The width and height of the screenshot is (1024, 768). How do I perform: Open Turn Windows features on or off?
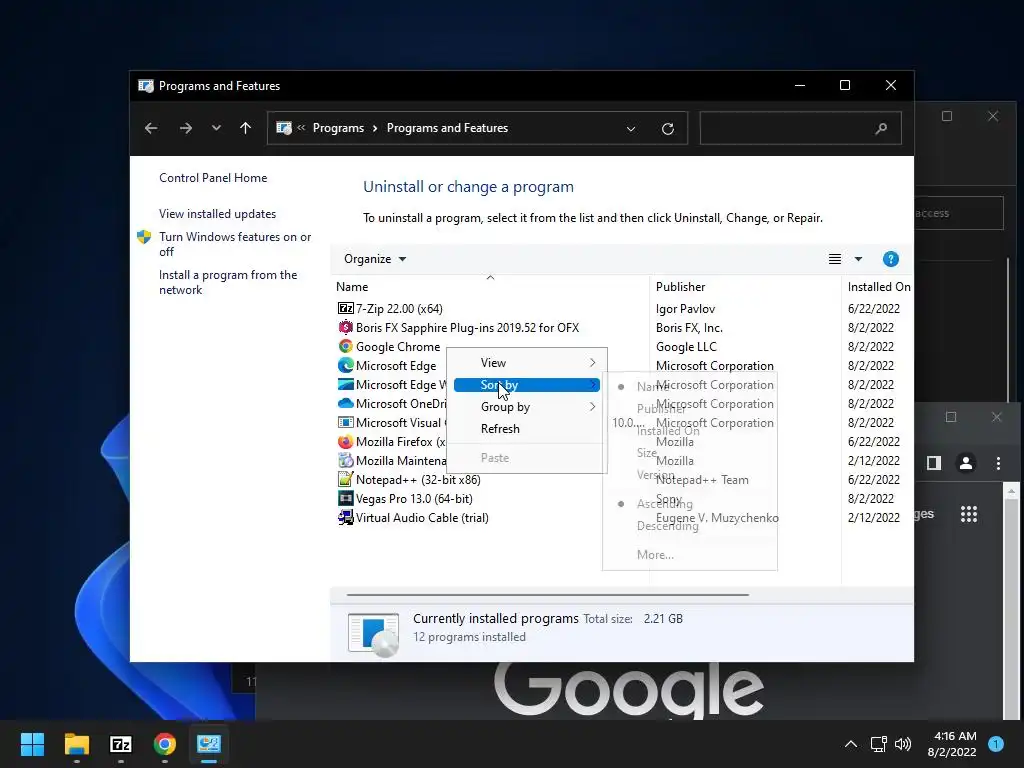point(235,244)
